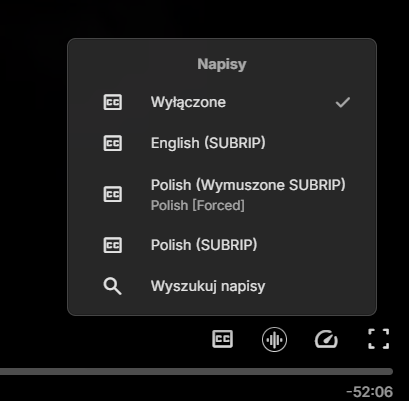
Task: Click the CC icon beside English (SUBRIP)
Action: 113,143
